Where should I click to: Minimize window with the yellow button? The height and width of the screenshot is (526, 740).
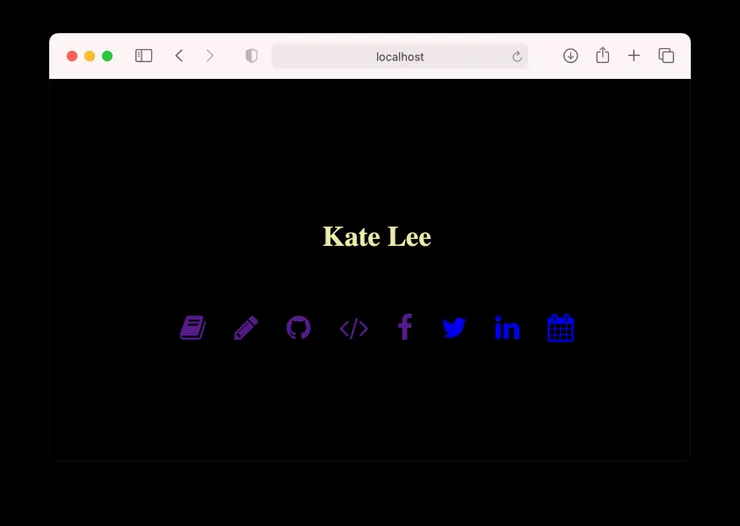(90, 56)
